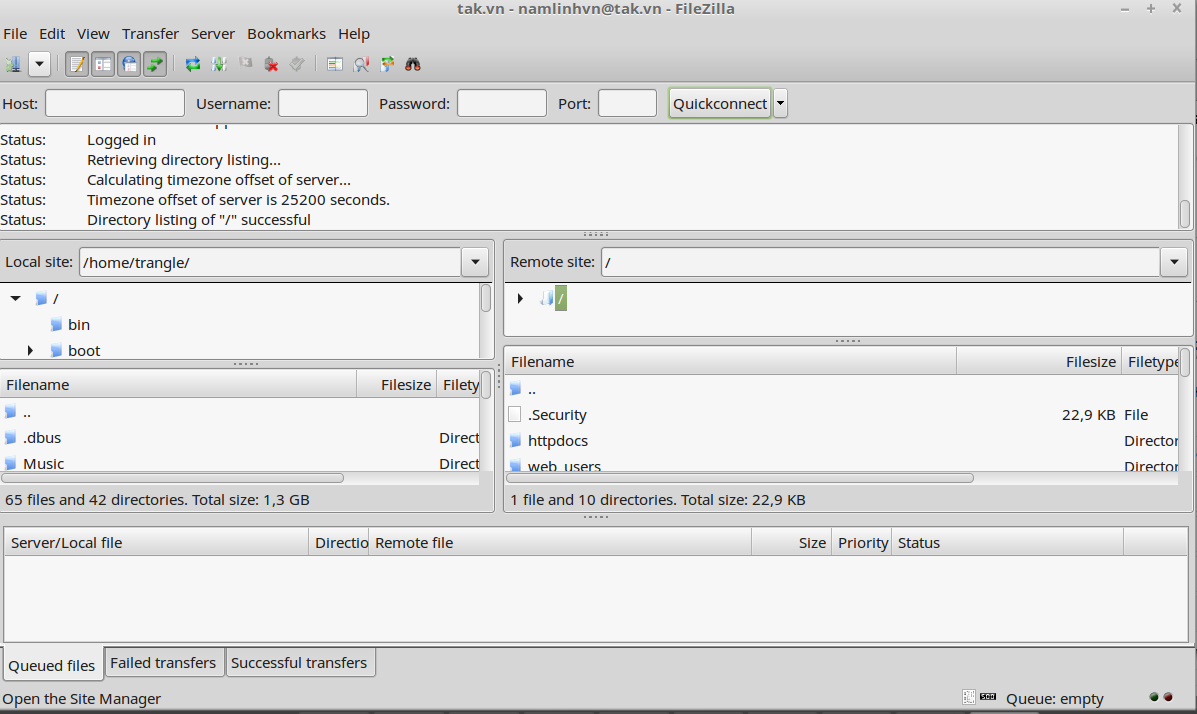Reconnect to last server icon
Screen dimensions: 1197x714
coord(297,64)
